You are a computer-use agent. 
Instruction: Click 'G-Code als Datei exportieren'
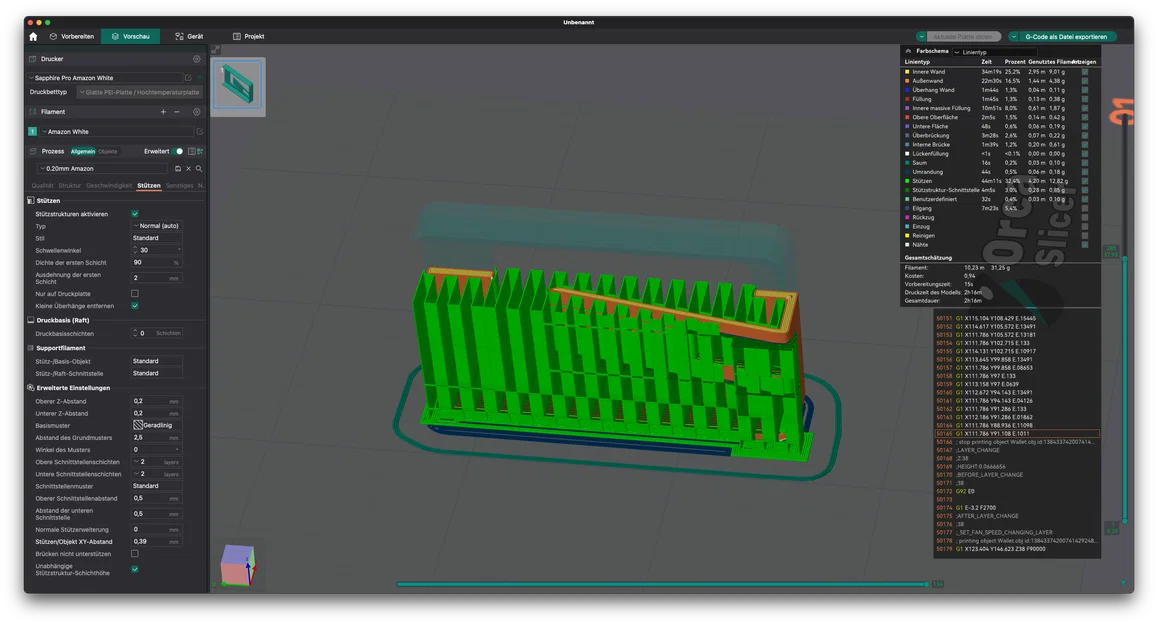coord(1067,35)
